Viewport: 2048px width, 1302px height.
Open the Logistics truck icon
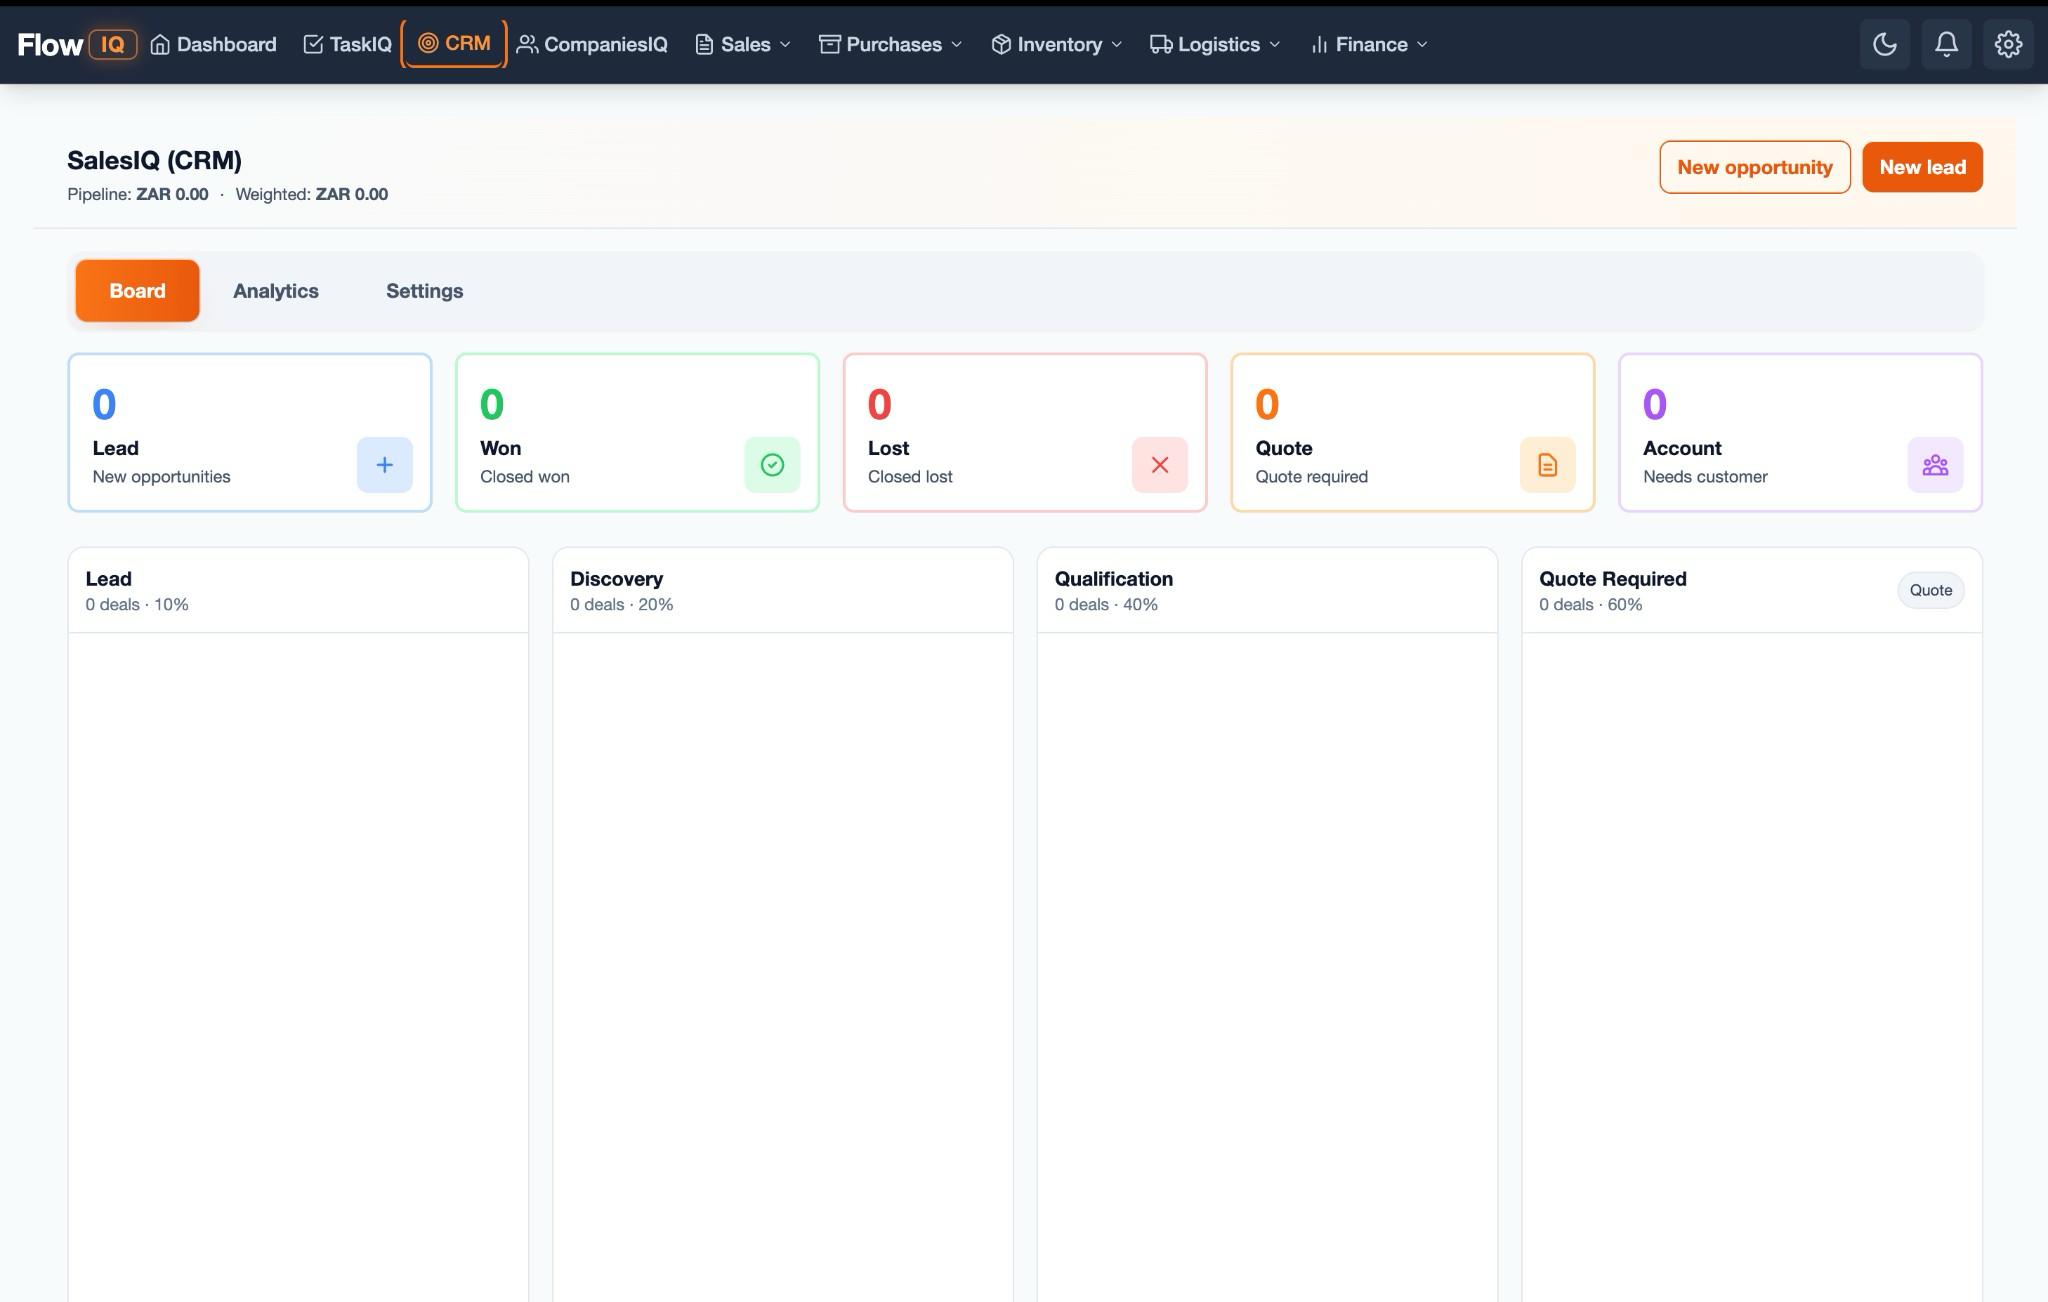pos(1161,44)
